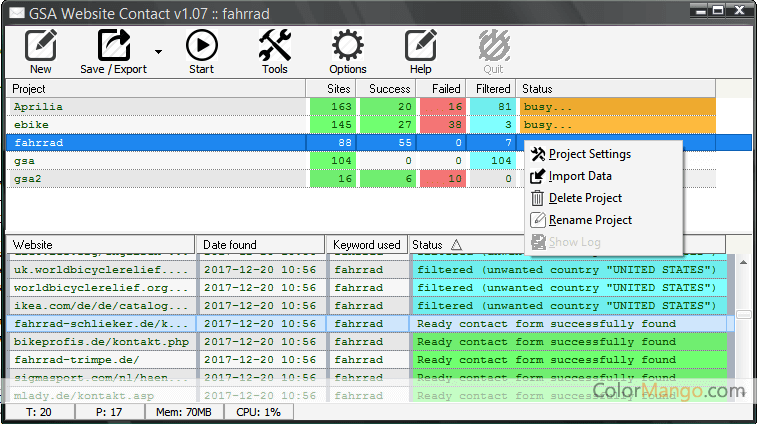Viewport: 757px width, 424px height.
Task: Sort by the Failed column header
Action: point(441,89)
